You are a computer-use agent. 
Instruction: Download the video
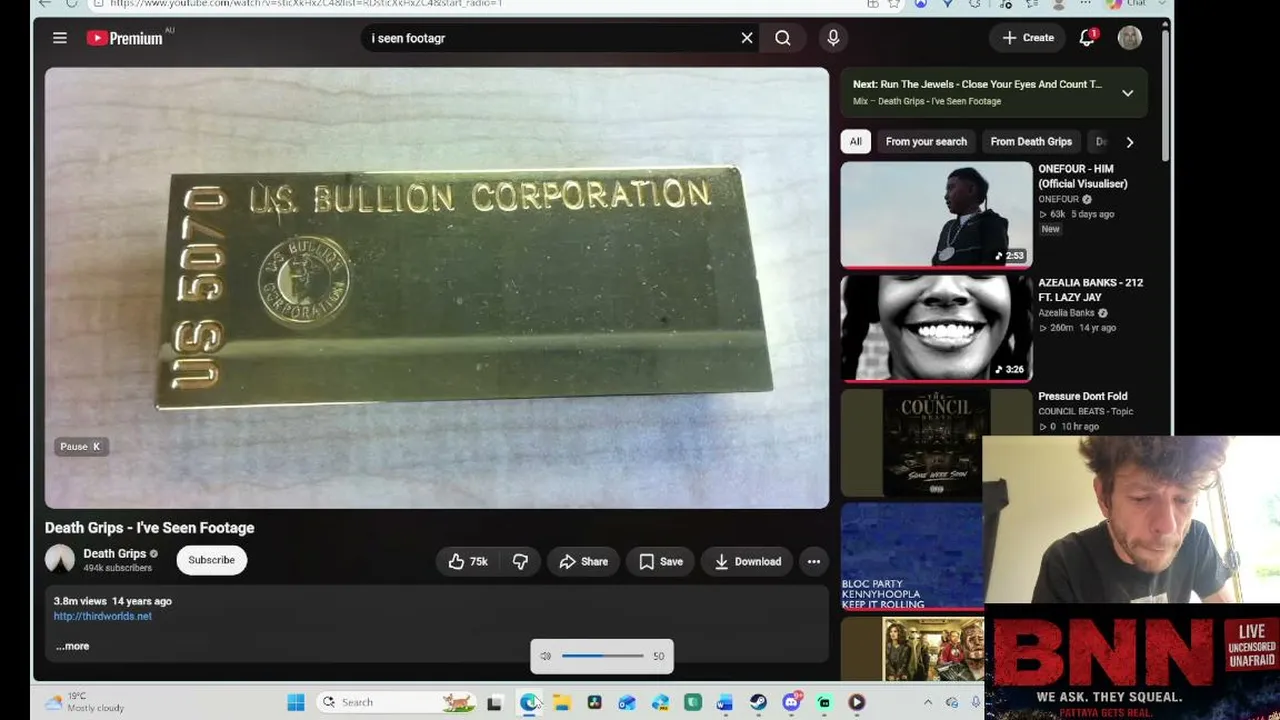pyautogui.click(x=748, y=562)
